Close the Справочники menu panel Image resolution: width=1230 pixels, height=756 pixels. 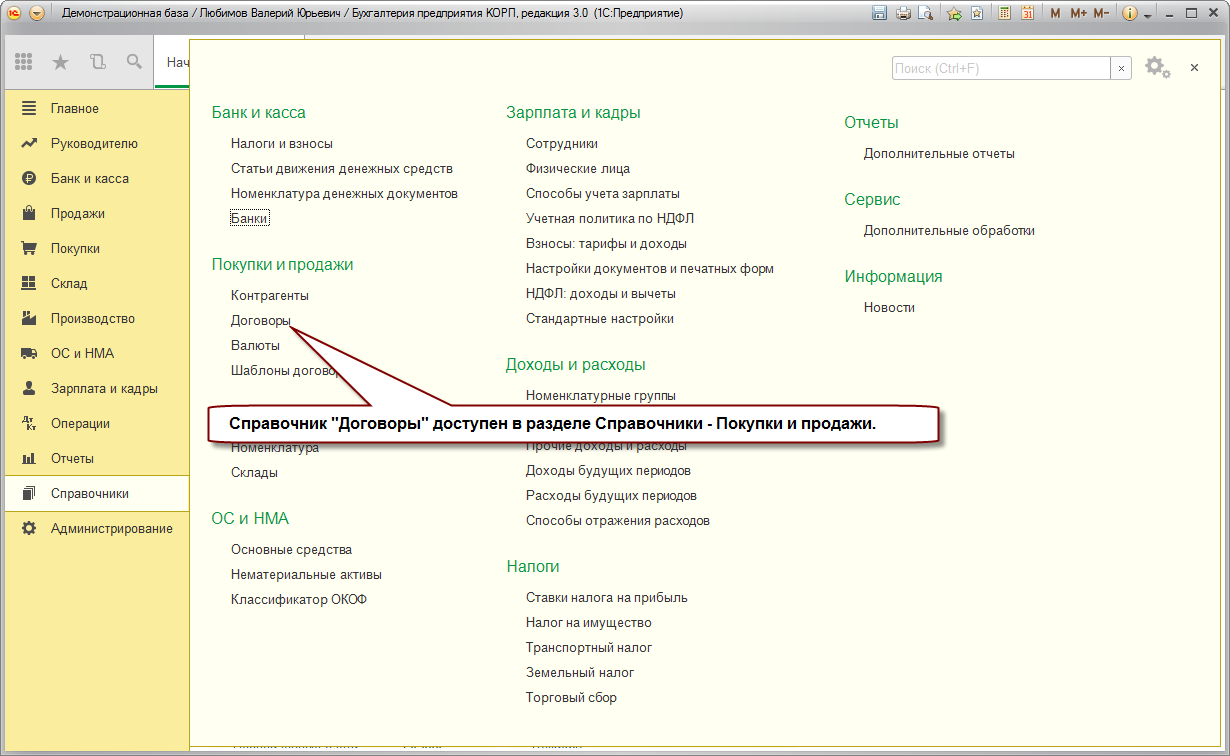click(1194, 67)
